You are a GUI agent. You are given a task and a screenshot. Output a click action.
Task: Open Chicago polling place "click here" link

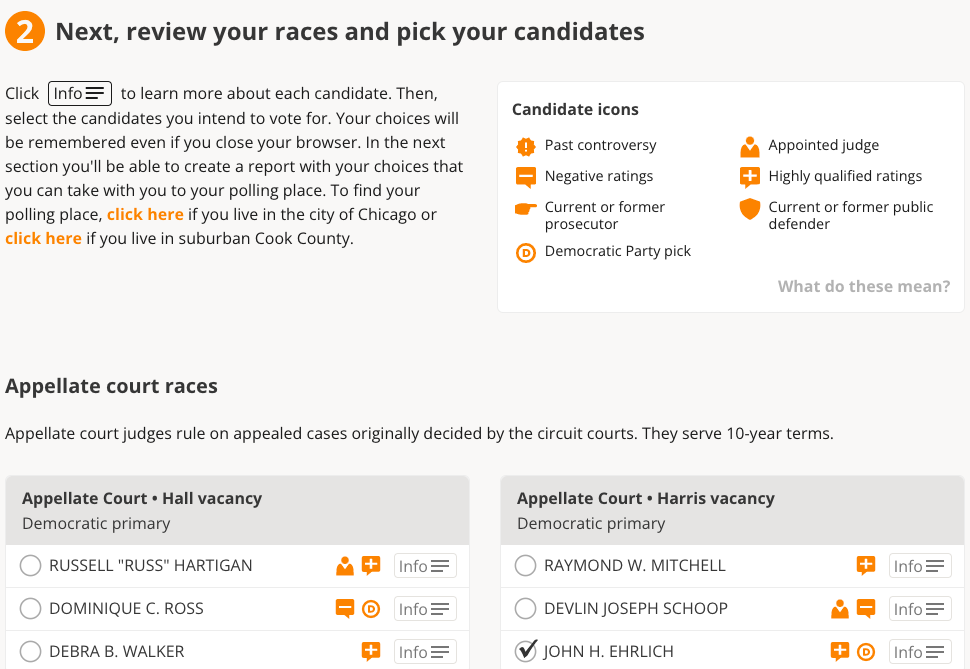click(x=145, y=214)
